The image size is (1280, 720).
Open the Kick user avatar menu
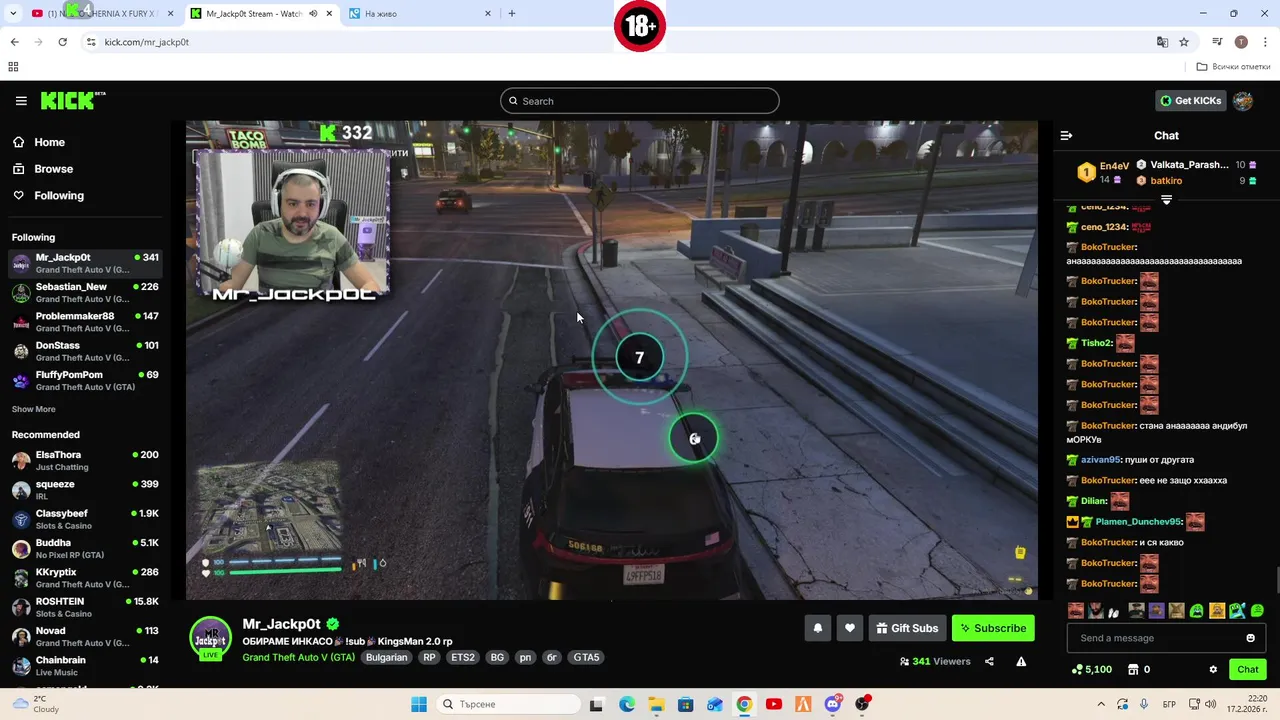click(x=1243, y=101)
